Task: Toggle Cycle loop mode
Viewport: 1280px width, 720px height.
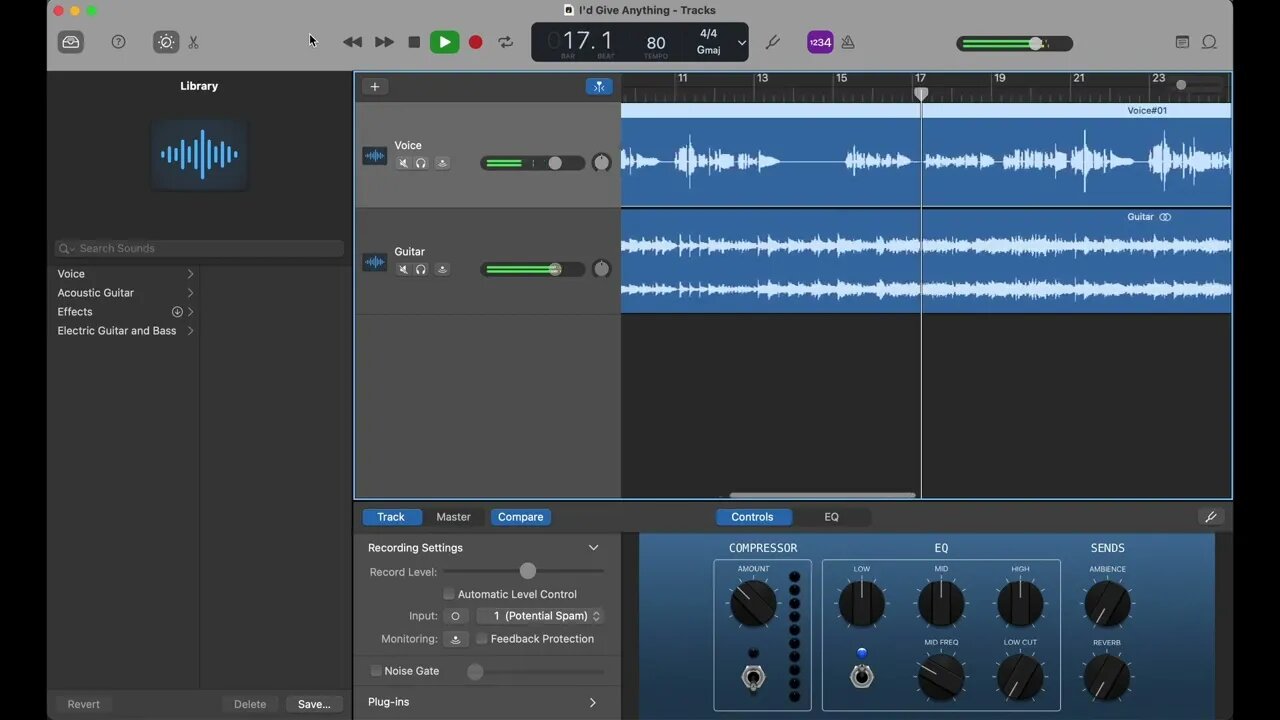Action: pos(506,42)
